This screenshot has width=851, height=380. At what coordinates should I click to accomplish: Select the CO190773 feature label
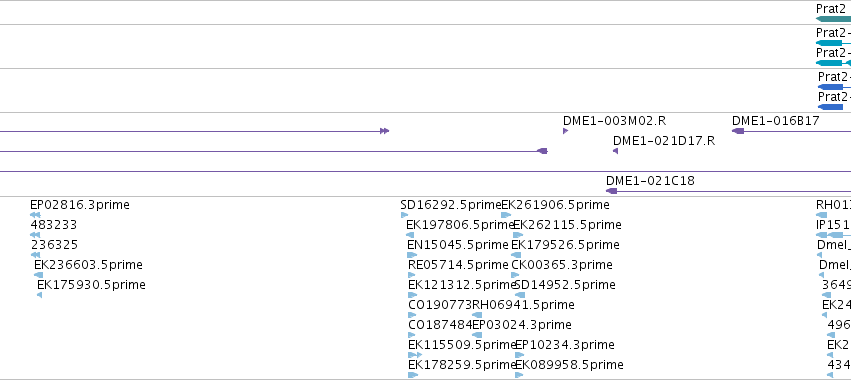tap(440, 305)
